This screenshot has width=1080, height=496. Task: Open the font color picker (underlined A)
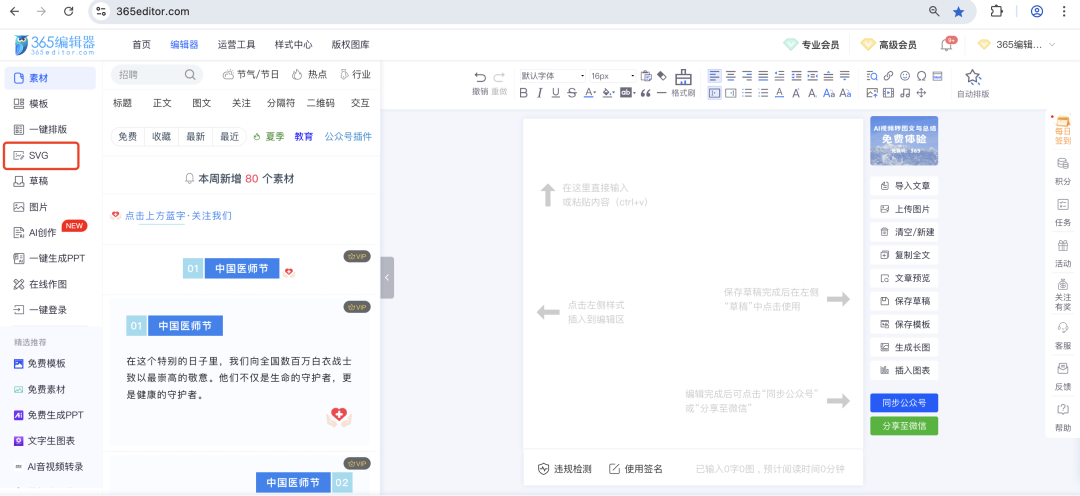click(x=589, y=93)
